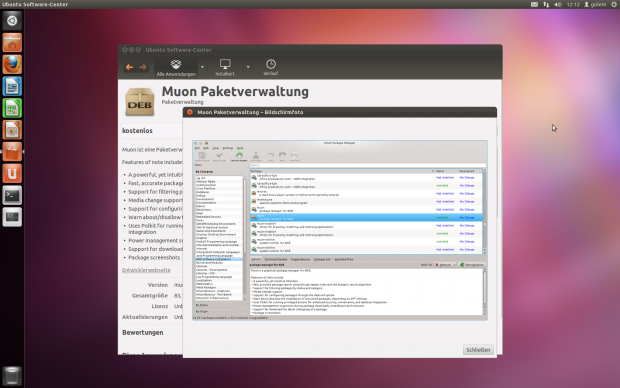Switch to the Alle Anwendungen view
This screenshot has height=388, width=620.
click(x=176, y=68)
